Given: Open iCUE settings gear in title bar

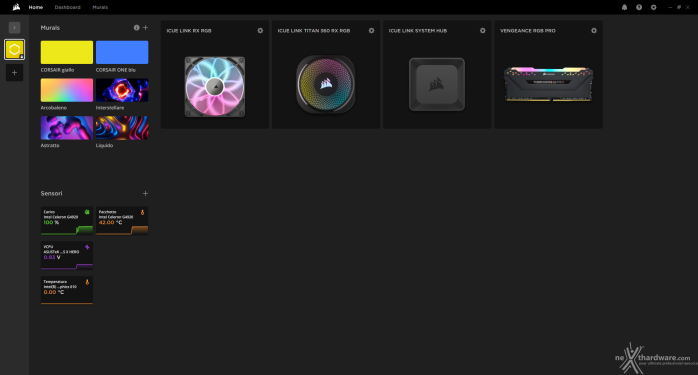Looking at the screenshot, I should [653, 7].
